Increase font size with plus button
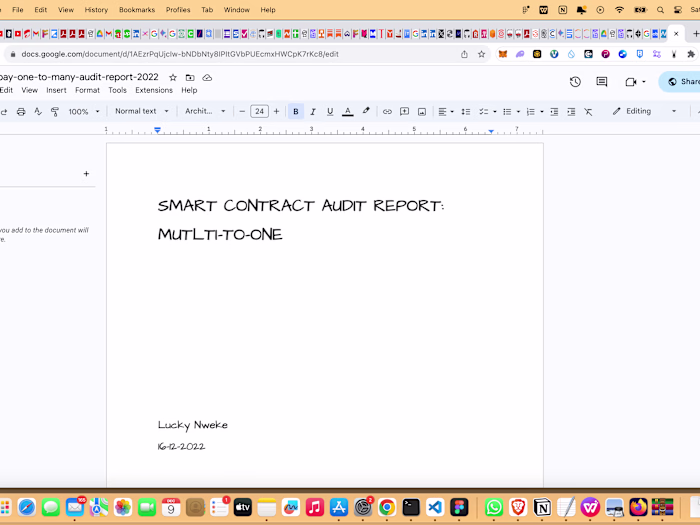 click(276, 112)
